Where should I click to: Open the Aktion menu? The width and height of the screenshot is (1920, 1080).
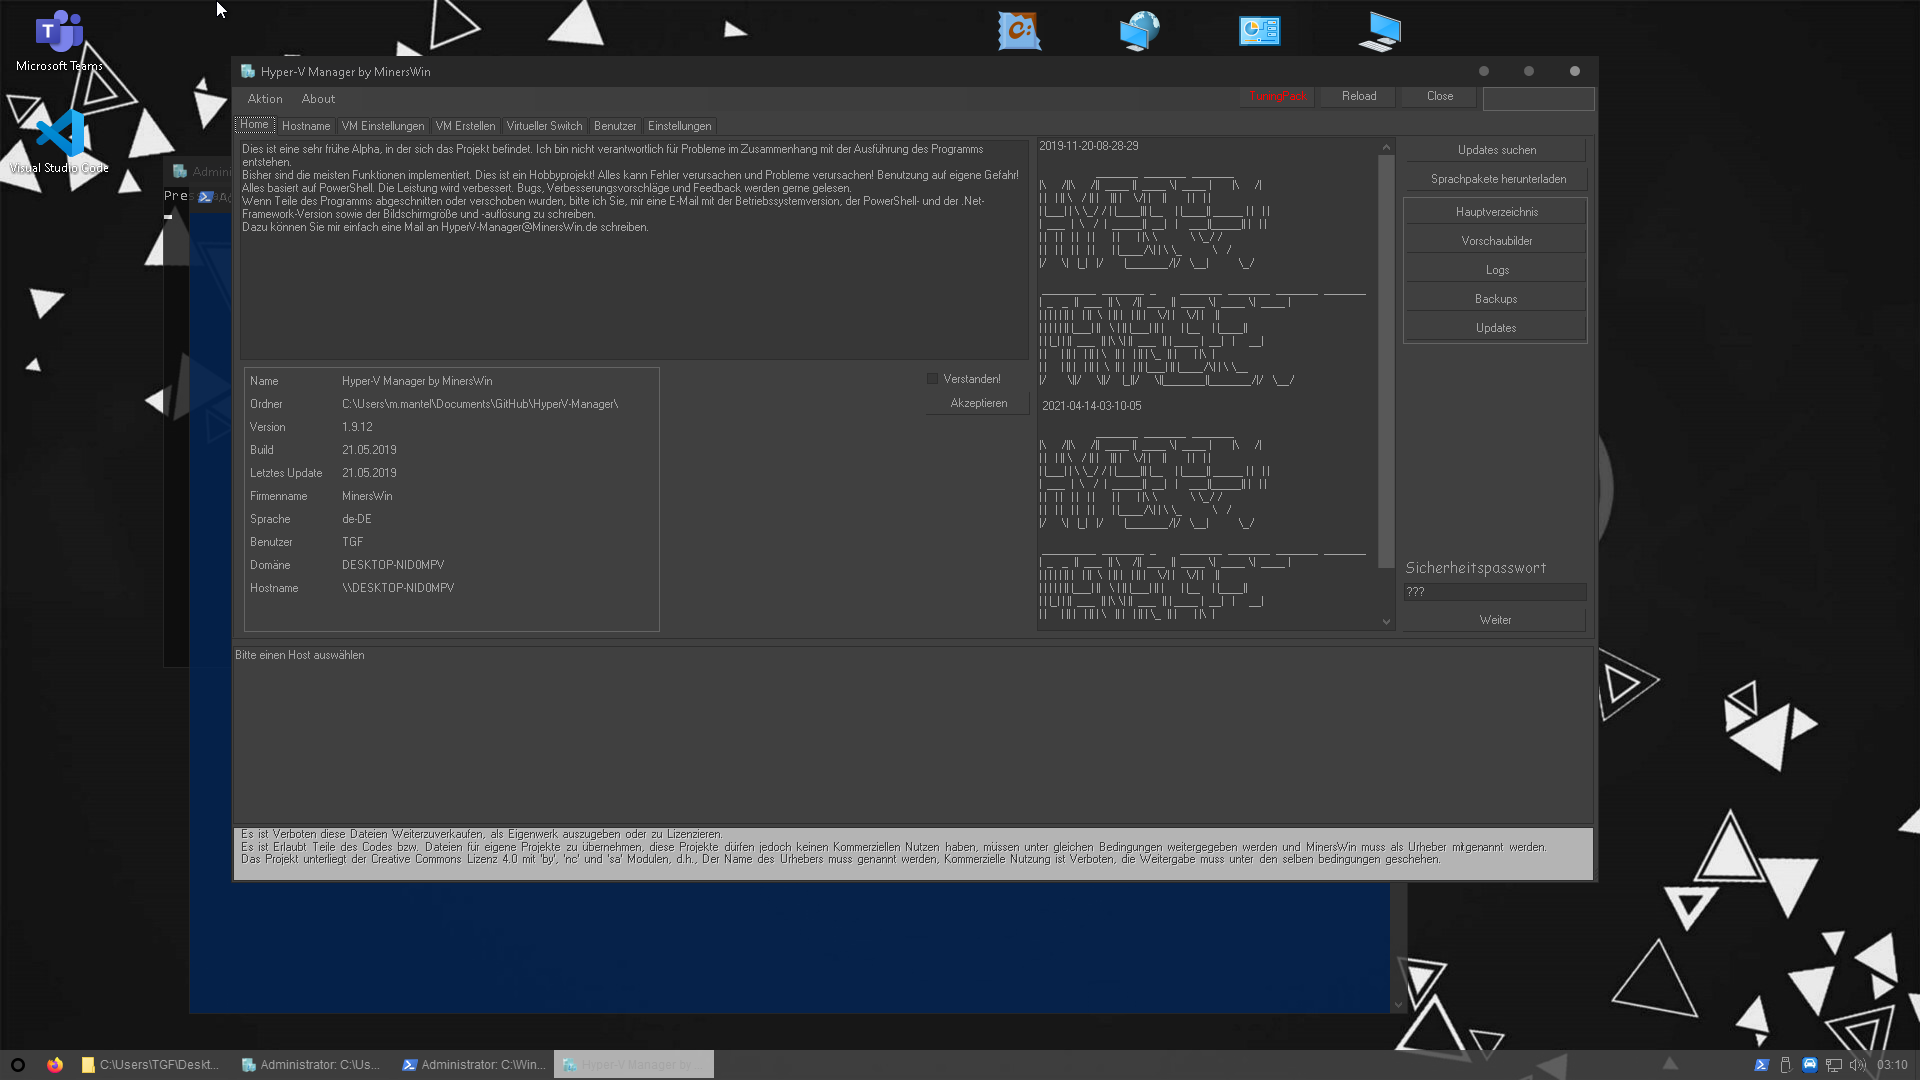(265, 99)
